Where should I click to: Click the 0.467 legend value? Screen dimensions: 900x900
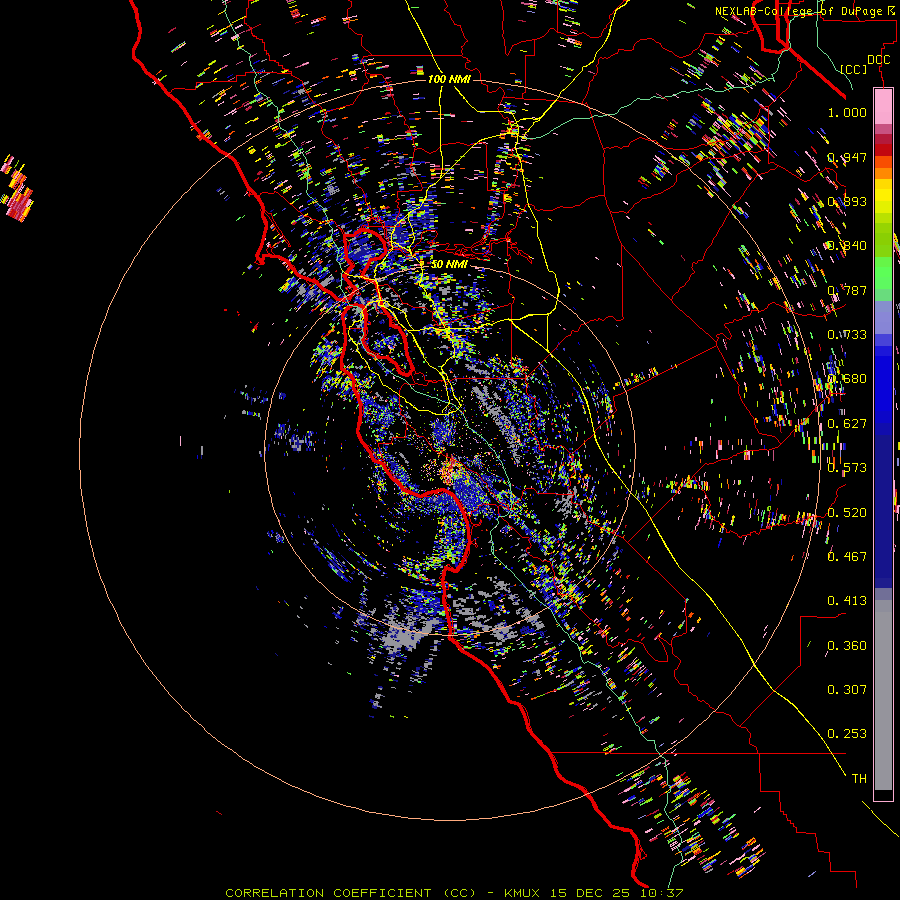click(x=847, y=557)
